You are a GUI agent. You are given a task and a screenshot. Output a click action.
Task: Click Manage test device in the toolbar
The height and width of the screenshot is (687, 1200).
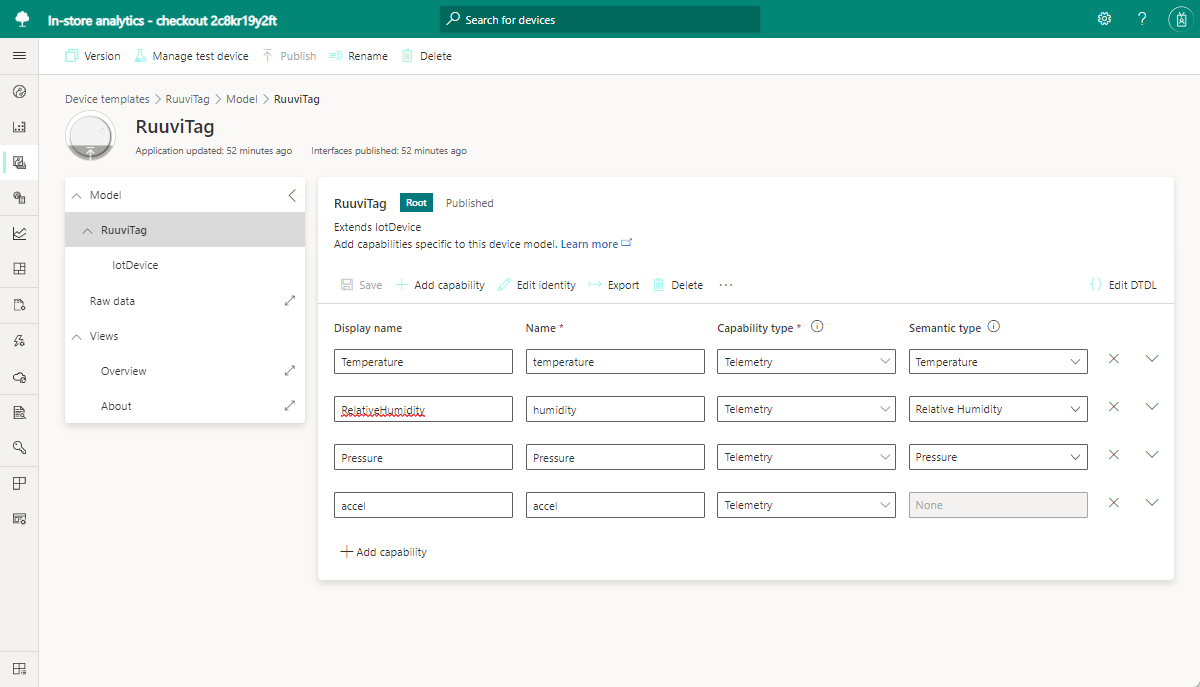tap(191, 56)
